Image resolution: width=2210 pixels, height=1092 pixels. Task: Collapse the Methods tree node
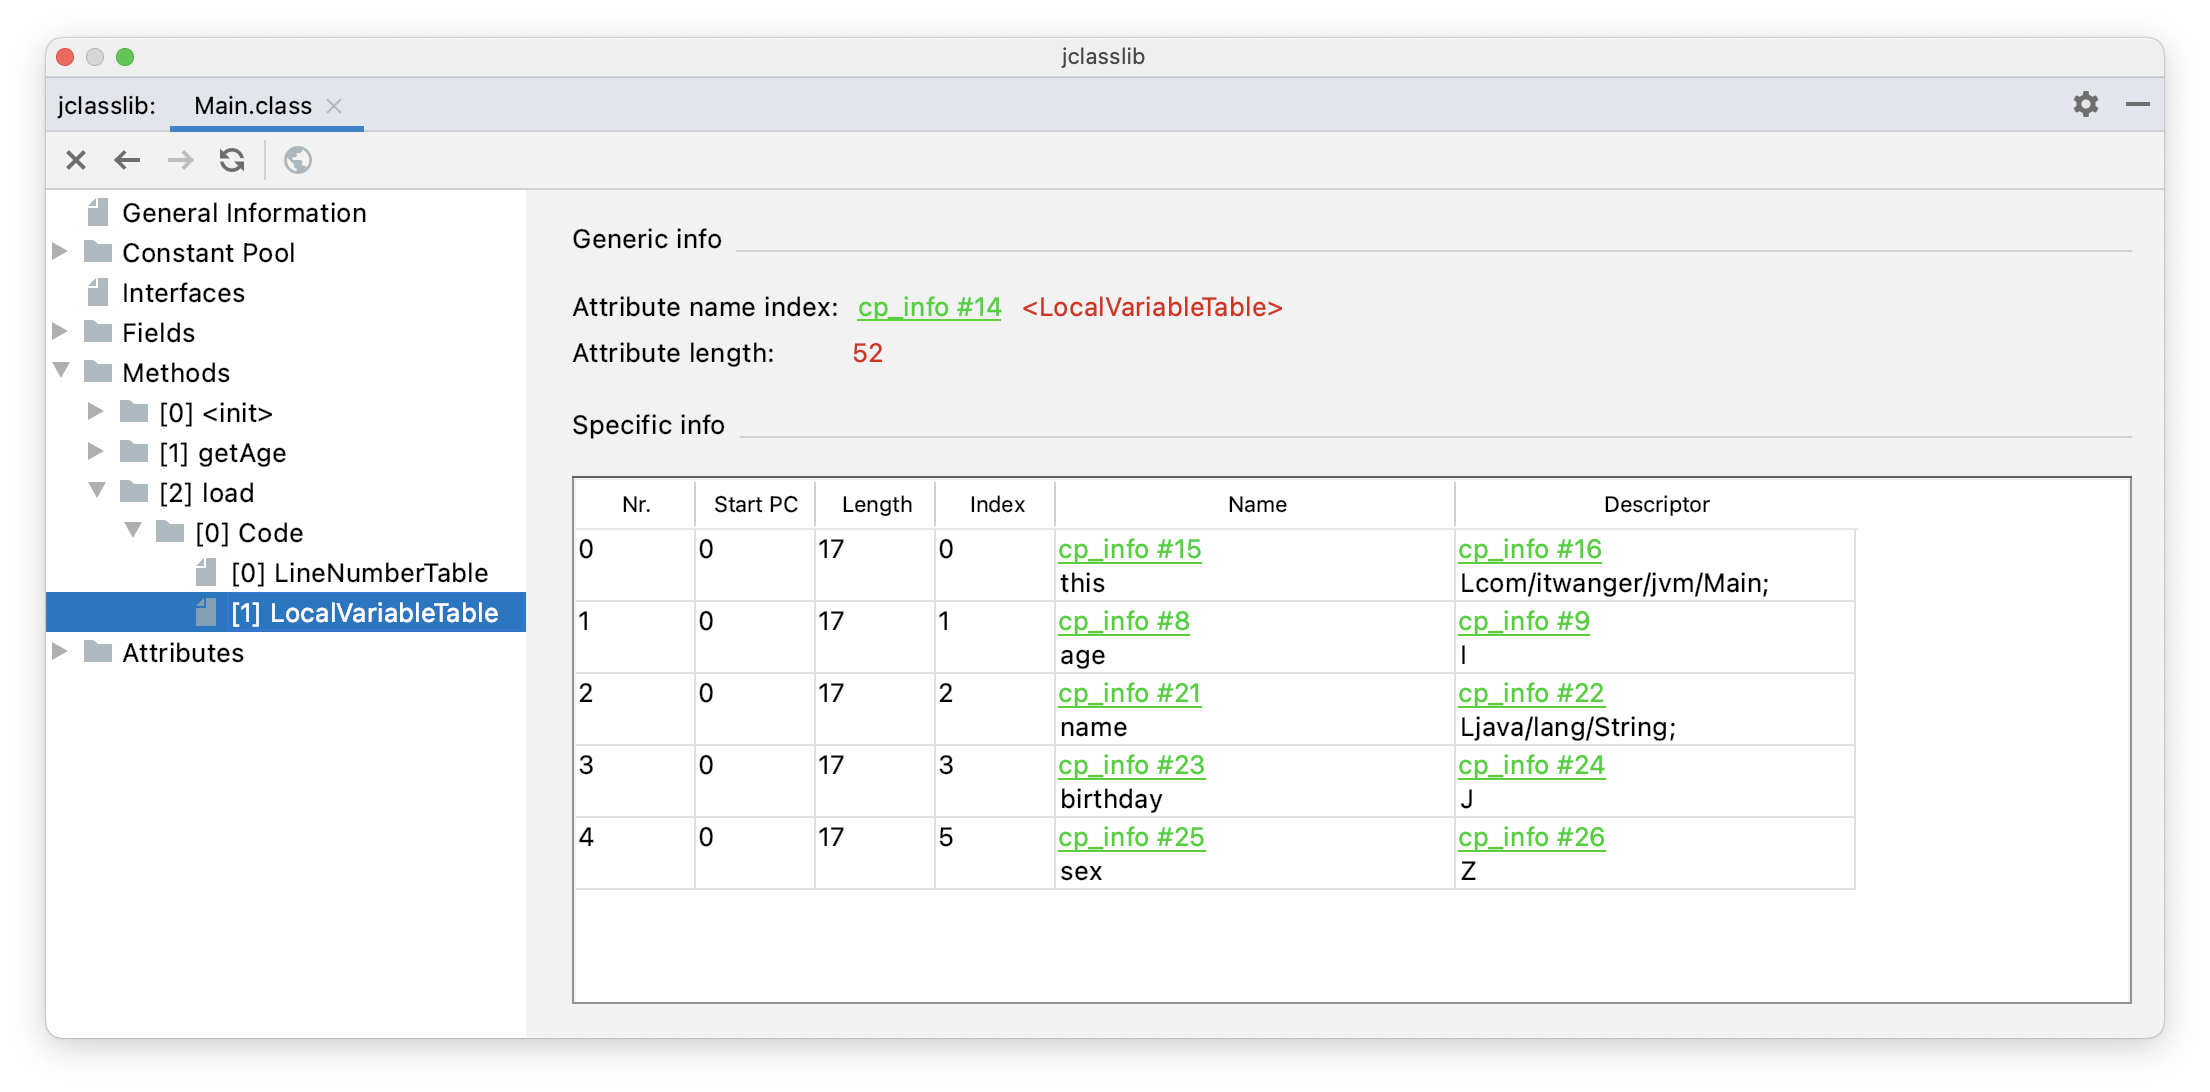tap(61, 372)
